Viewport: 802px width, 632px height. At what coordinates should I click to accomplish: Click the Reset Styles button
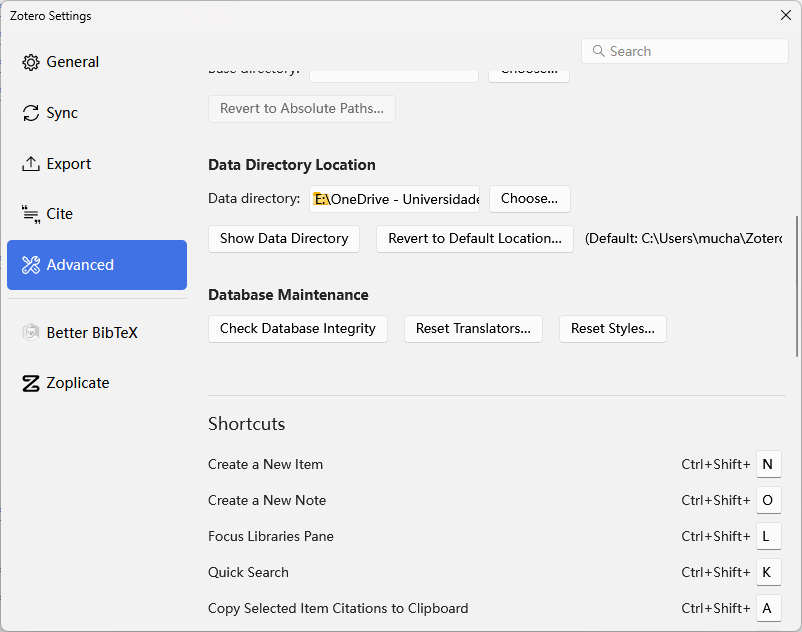coord(612,328)
